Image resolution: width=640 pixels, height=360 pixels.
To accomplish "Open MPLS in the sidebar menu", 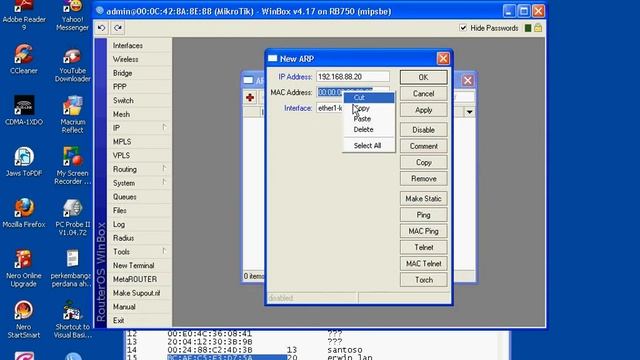I will (140, 142).
